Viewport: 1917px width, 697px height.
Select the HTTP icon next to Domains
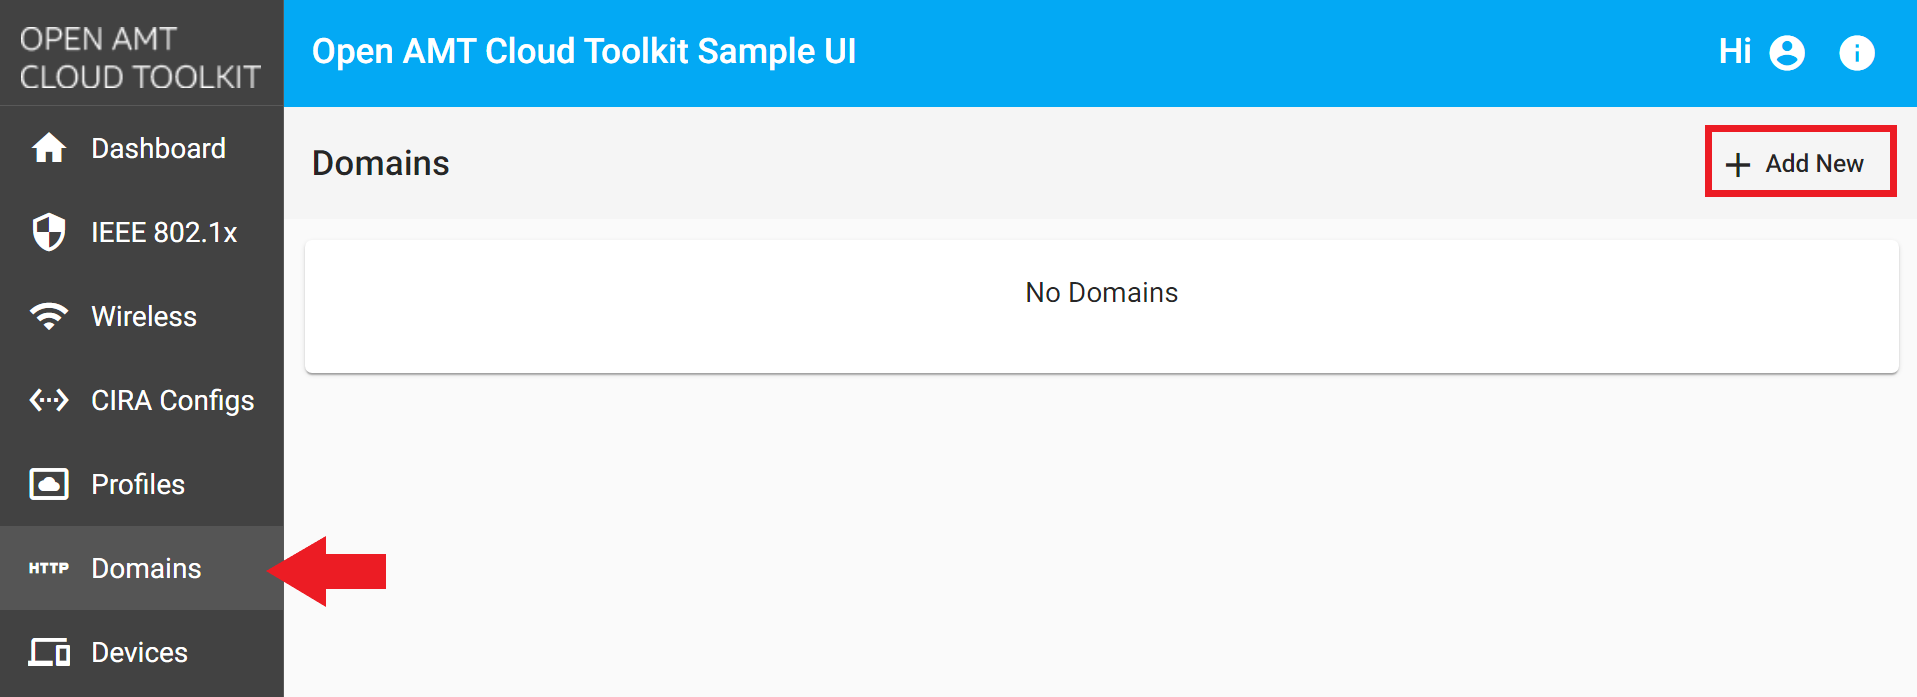pos(47,568)
